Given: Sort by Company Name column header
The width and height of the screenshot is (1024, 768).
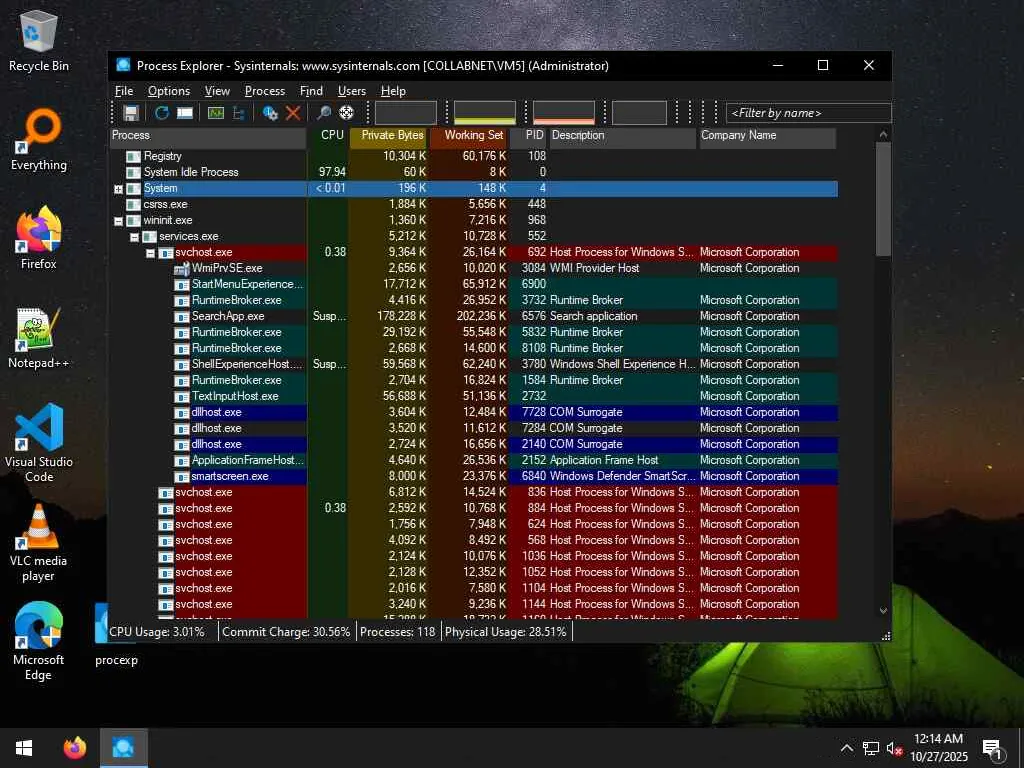Looking at the screenshot, I should coord(767,136).
